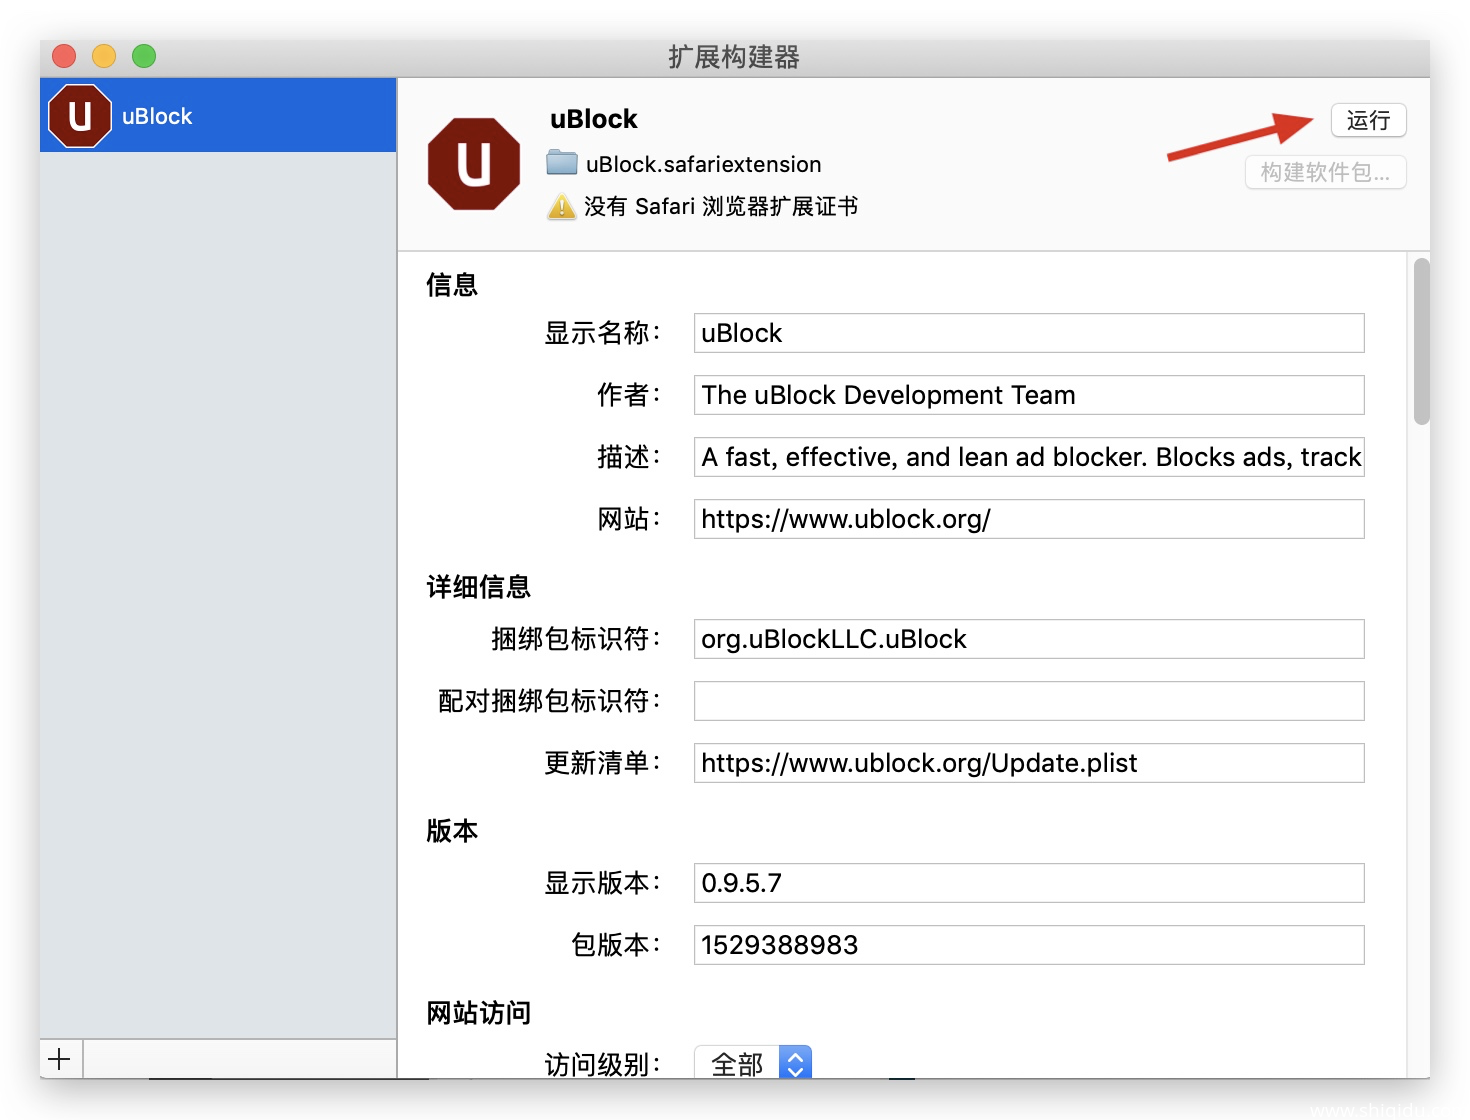Click the bold uBlock header title
The image size is (1470, 1120).
pyautogui.click(x=594, y=119)
